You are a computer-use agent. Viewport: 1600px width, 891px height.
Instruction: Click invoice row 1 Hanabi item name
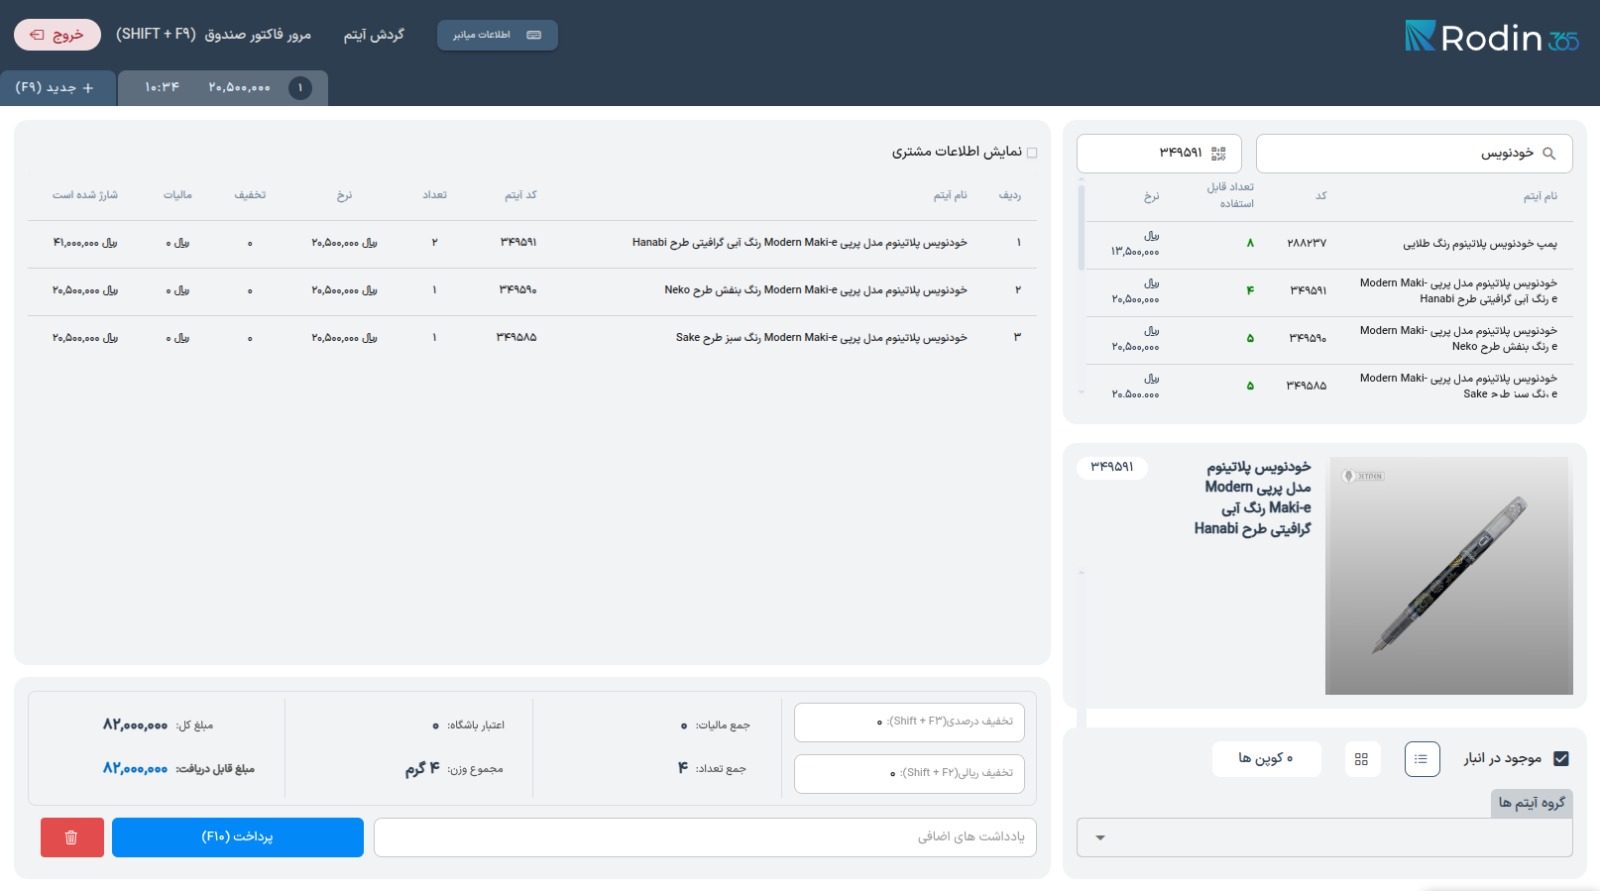(800, 243)
